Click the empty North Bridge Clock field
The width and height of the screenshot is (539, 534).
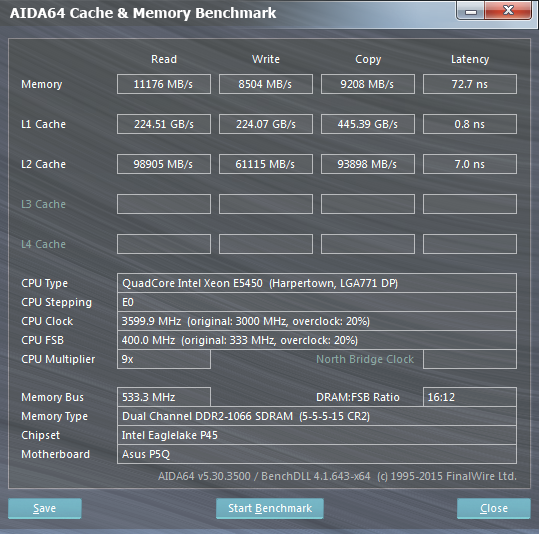click(x=470, y=359)
